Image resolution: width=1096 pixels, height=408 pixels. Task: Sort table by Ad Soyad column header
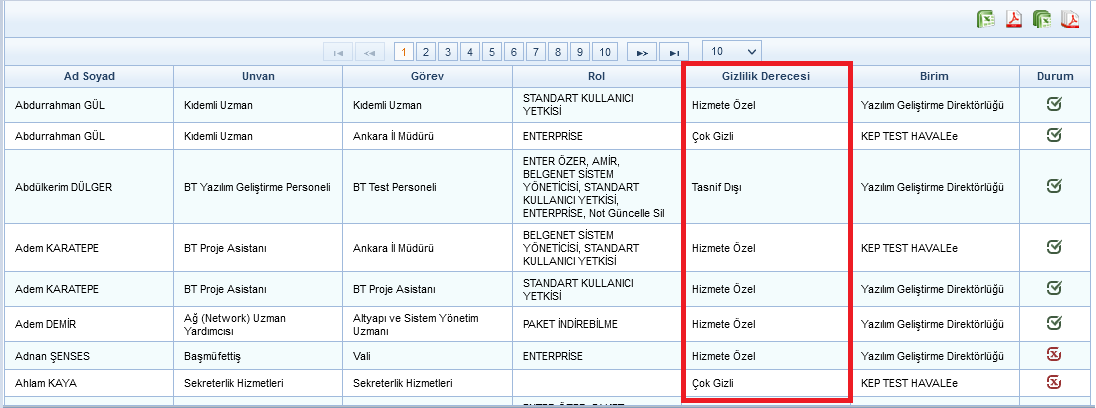[88, 76]
